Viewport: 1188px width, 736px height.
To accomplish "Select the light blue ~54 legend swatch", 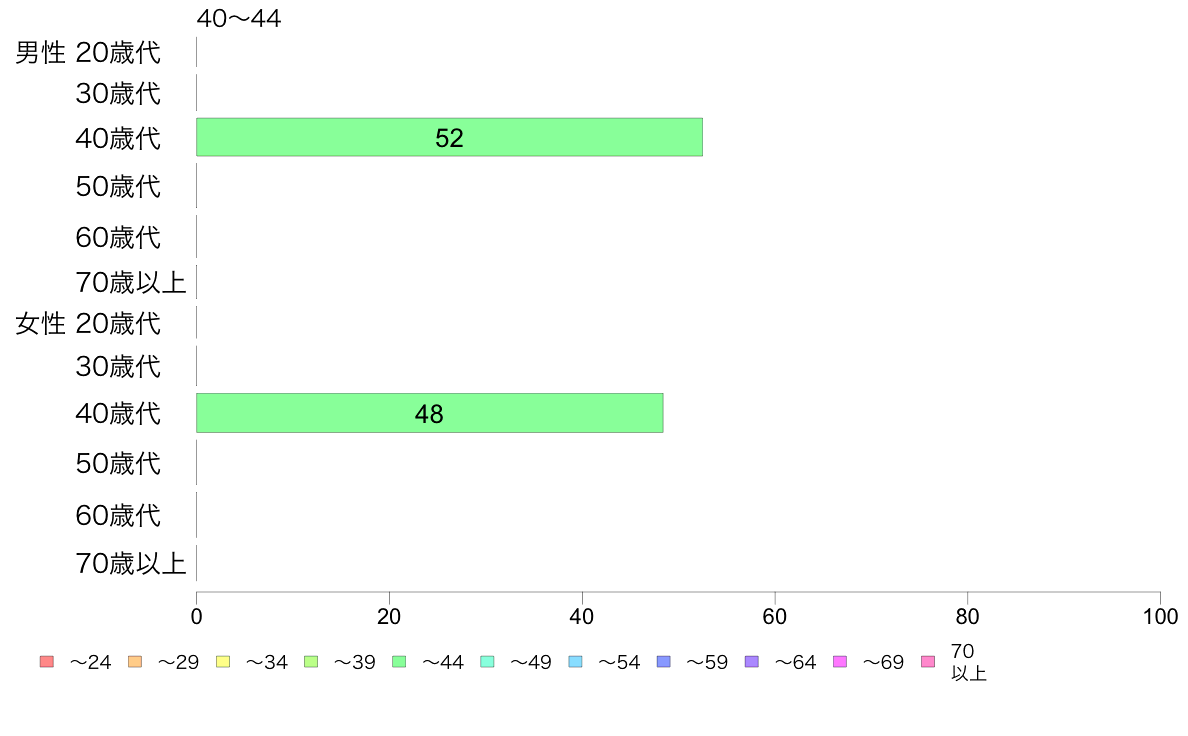I will pyautogui.click(x=575, y=662).
